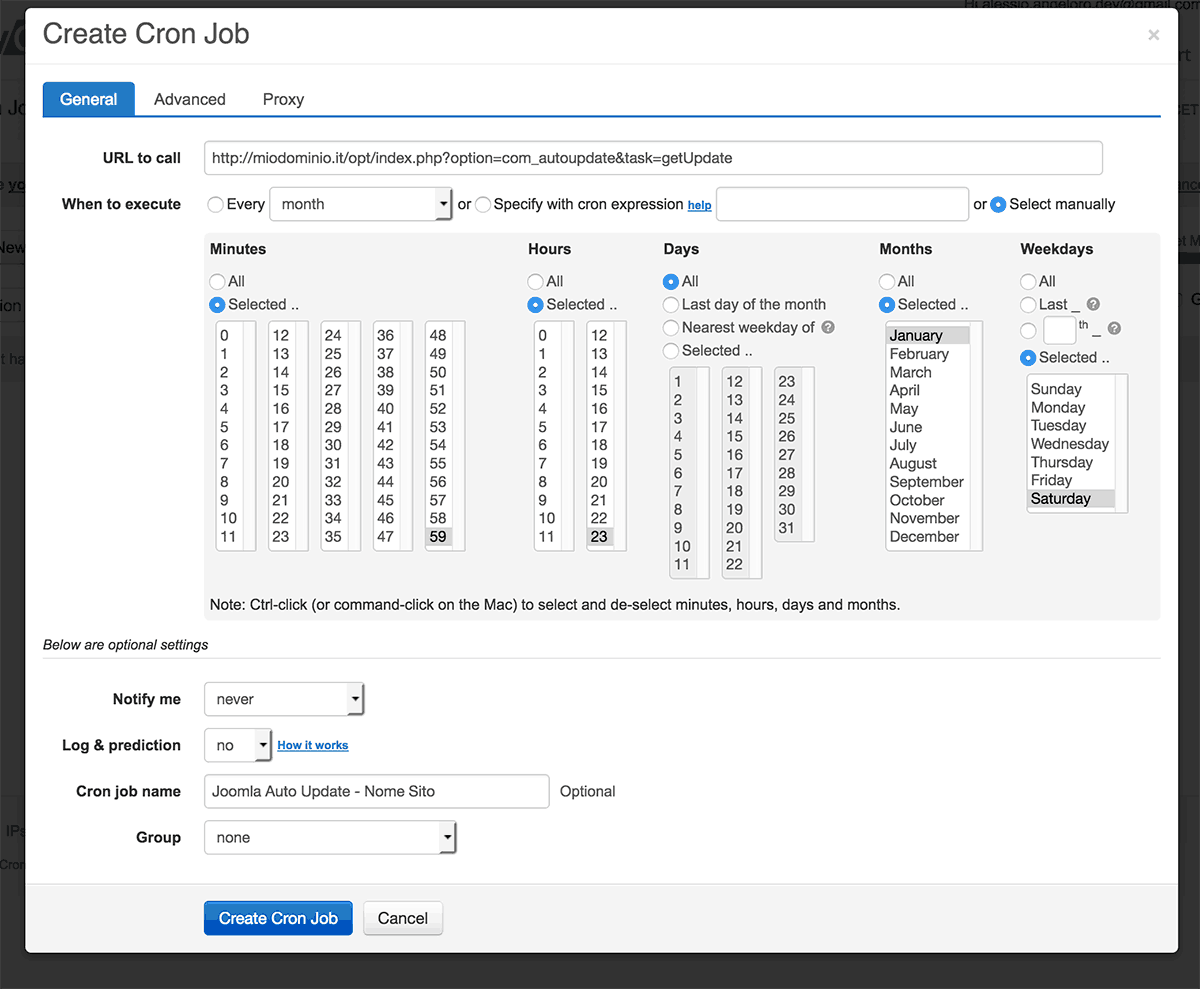Select Last day of the month option
1200x989 pixels.
pyautogui.click(x=671, y=305)
